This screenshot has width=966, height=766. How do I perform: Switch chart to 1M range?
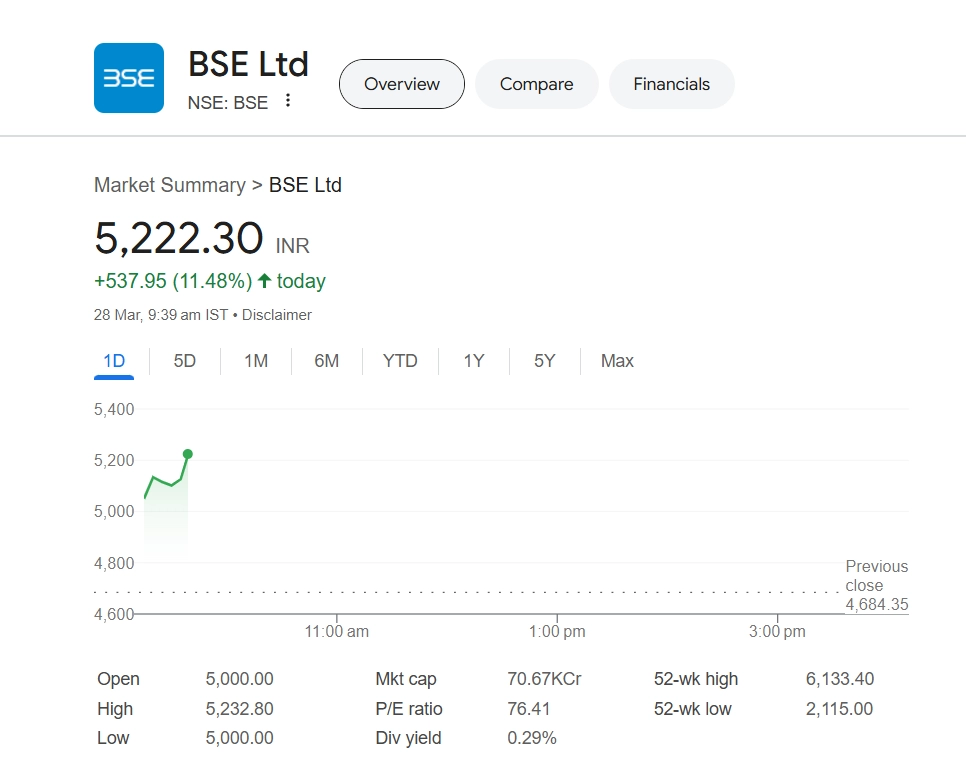(256, 361)
